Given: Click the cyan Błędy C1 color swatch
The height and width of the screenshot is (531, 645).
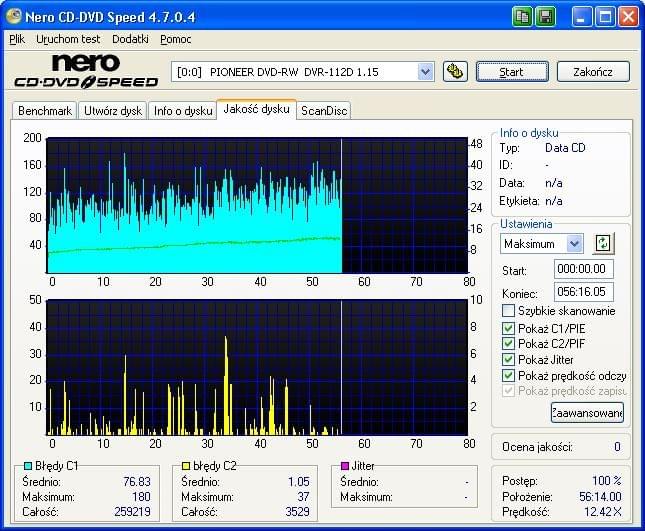Looking at the screenshot, I should 28,466.
